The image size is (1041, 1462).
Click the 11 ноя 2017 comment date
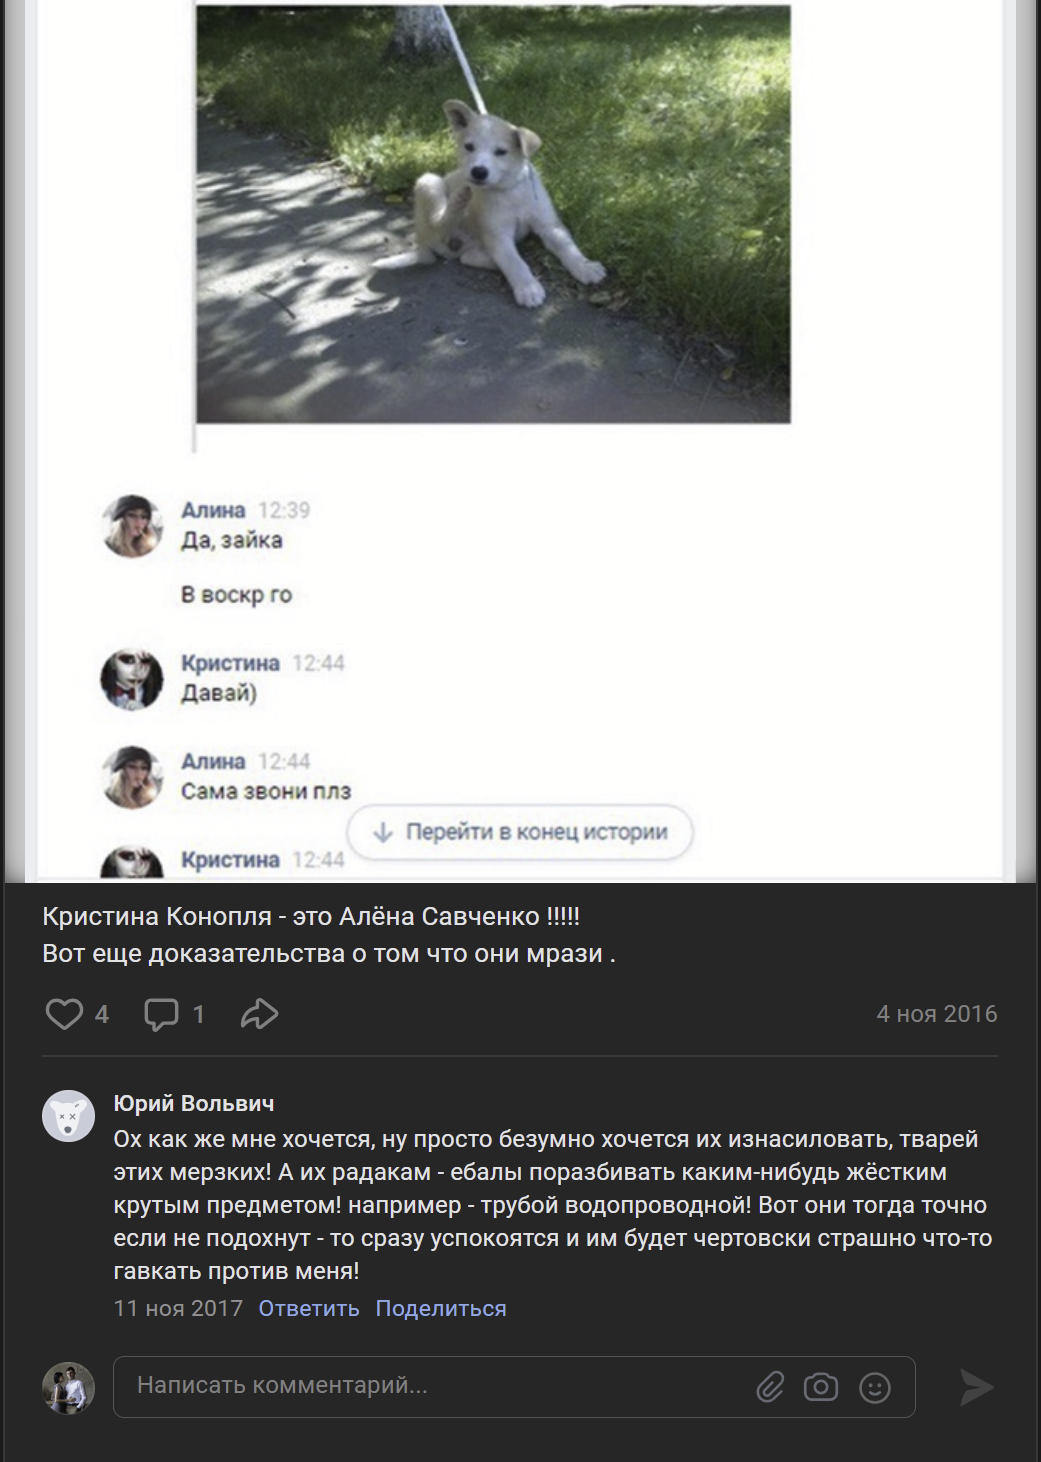pos(178,1308)
